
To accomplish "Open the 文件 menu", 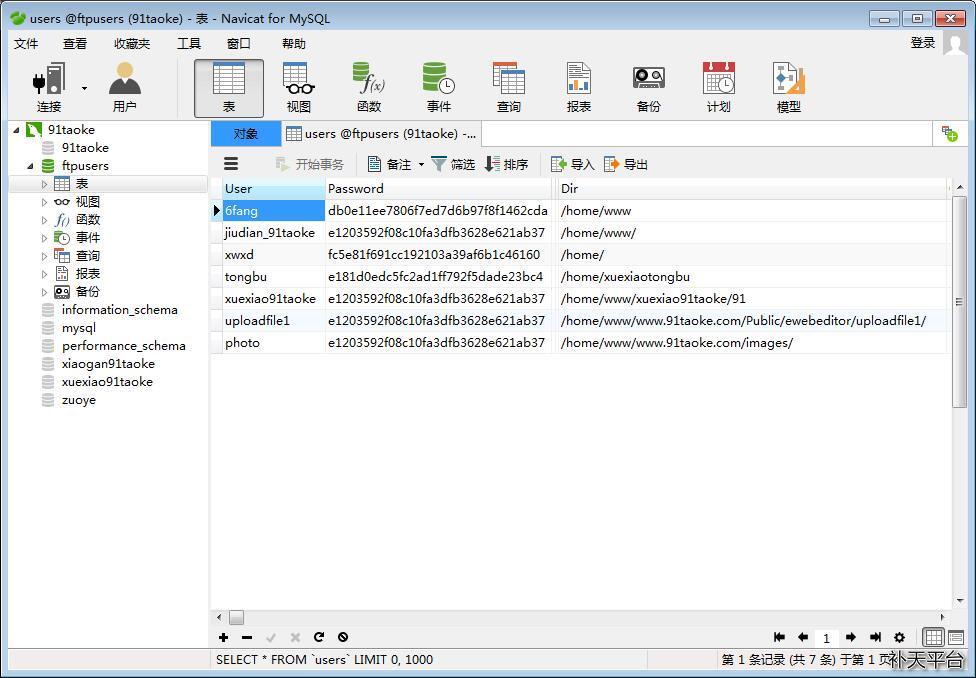I will [26, 44].
